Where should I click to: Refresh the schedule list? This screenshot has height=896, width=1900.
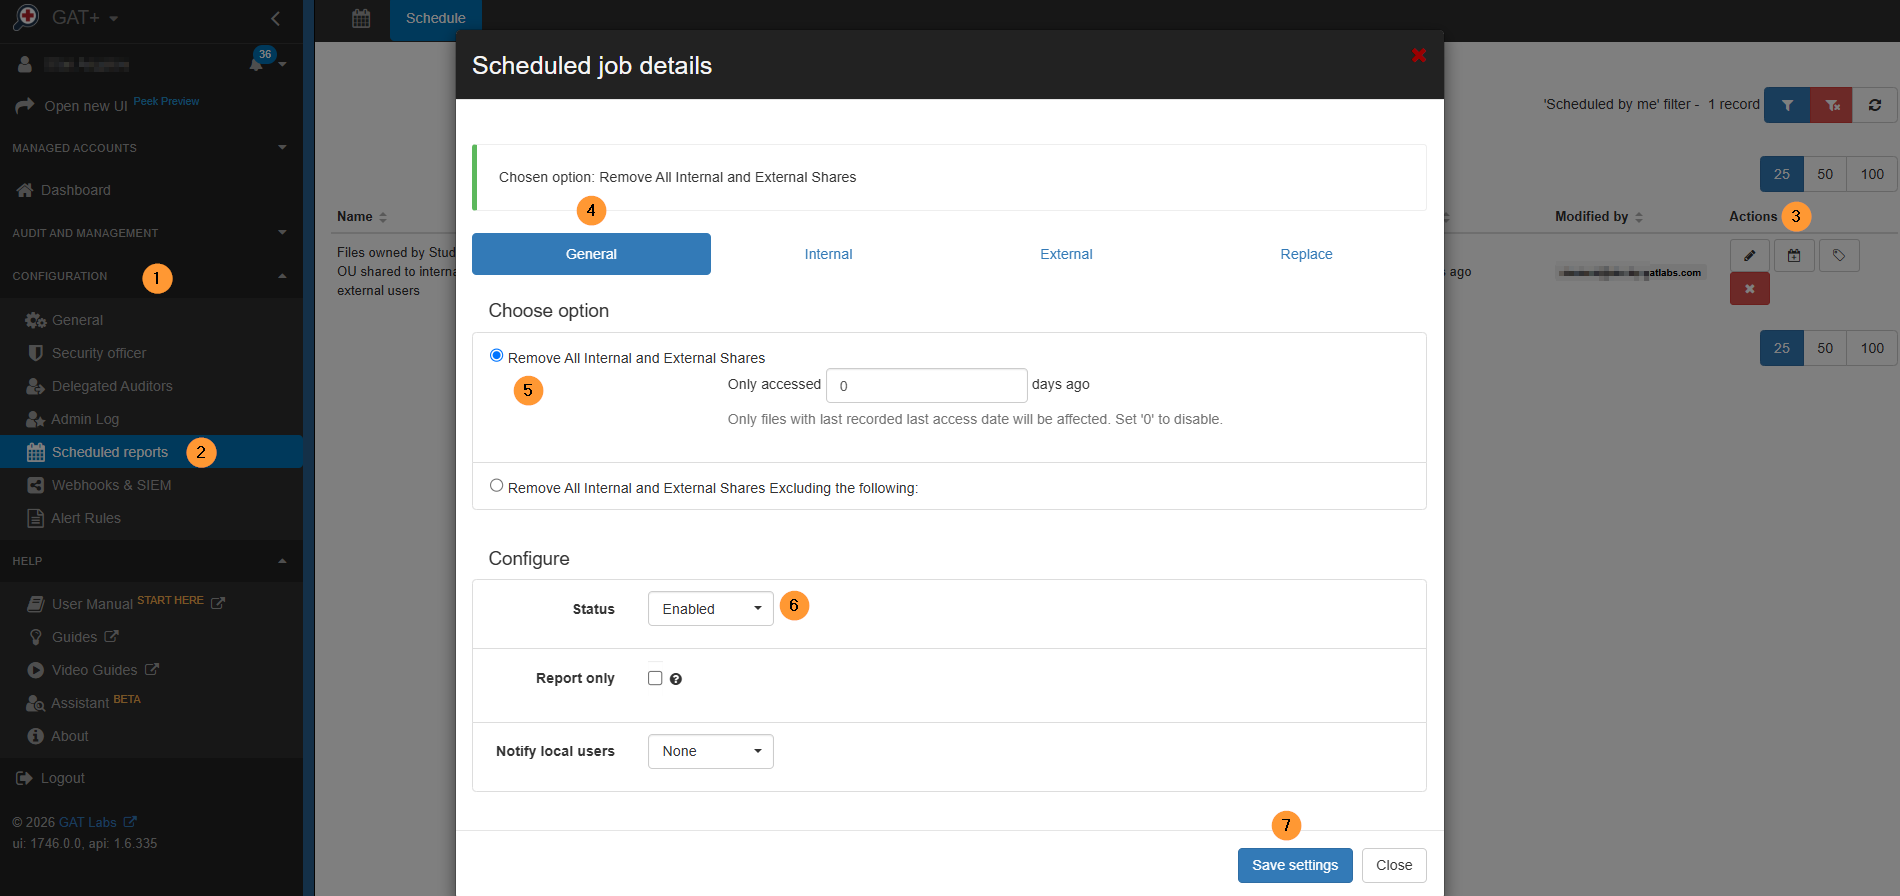[x=1875, y=105]
